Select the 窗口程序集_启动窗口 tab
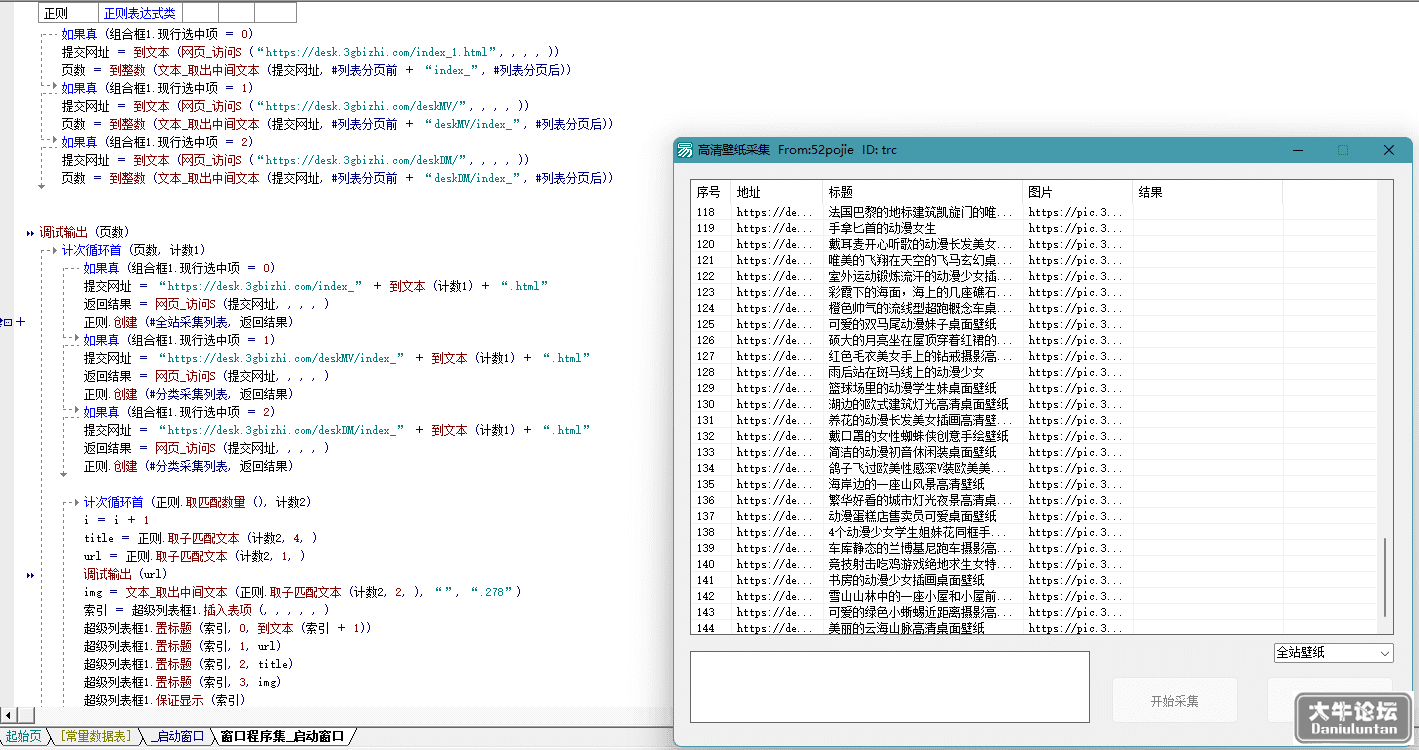The image size is (1419, 750). (283, 736)
